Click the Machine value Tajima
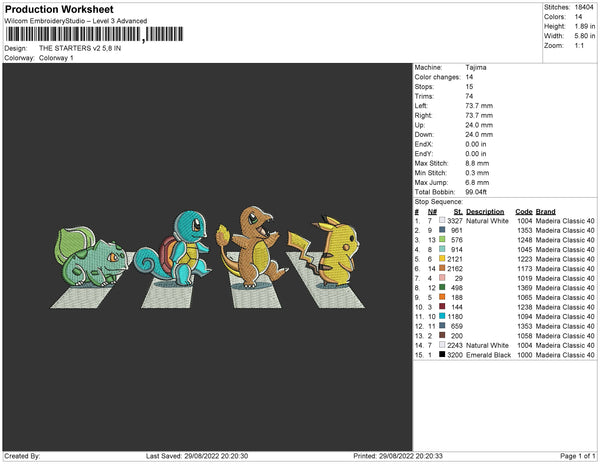 [476, 67]
